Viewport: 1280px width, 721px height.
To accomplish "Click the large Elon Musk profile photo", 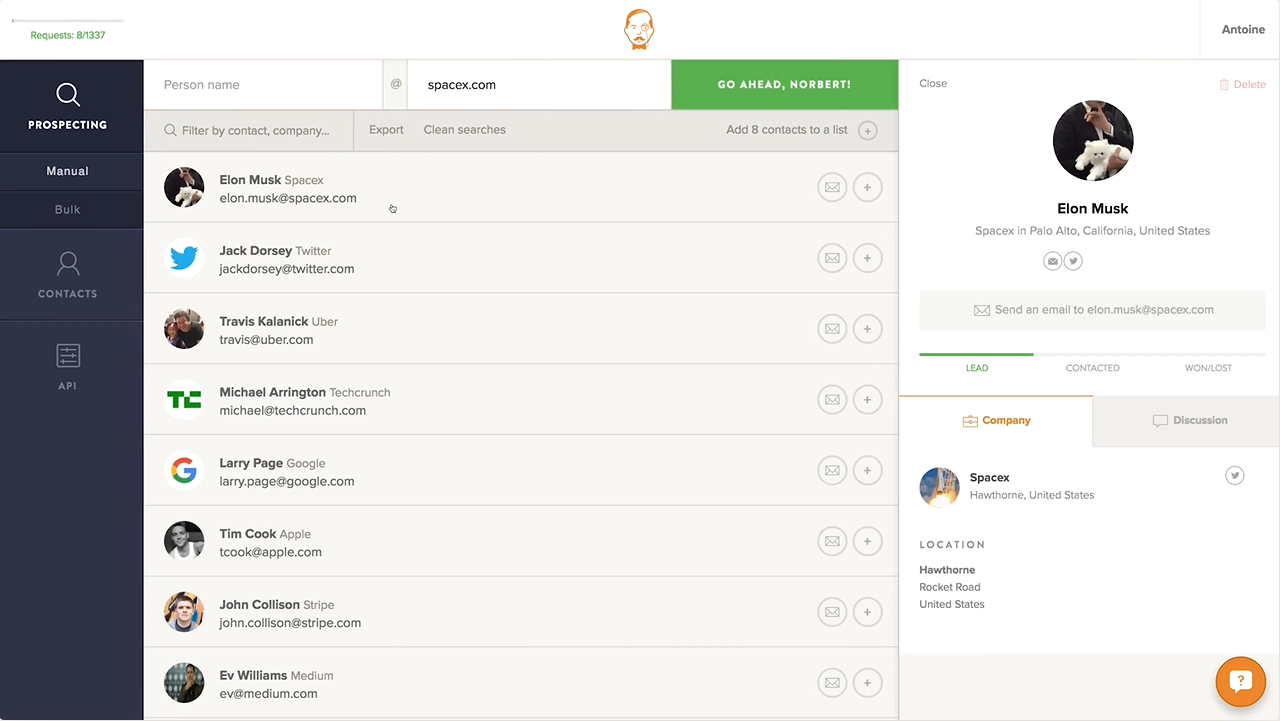I will (1093, 141).
